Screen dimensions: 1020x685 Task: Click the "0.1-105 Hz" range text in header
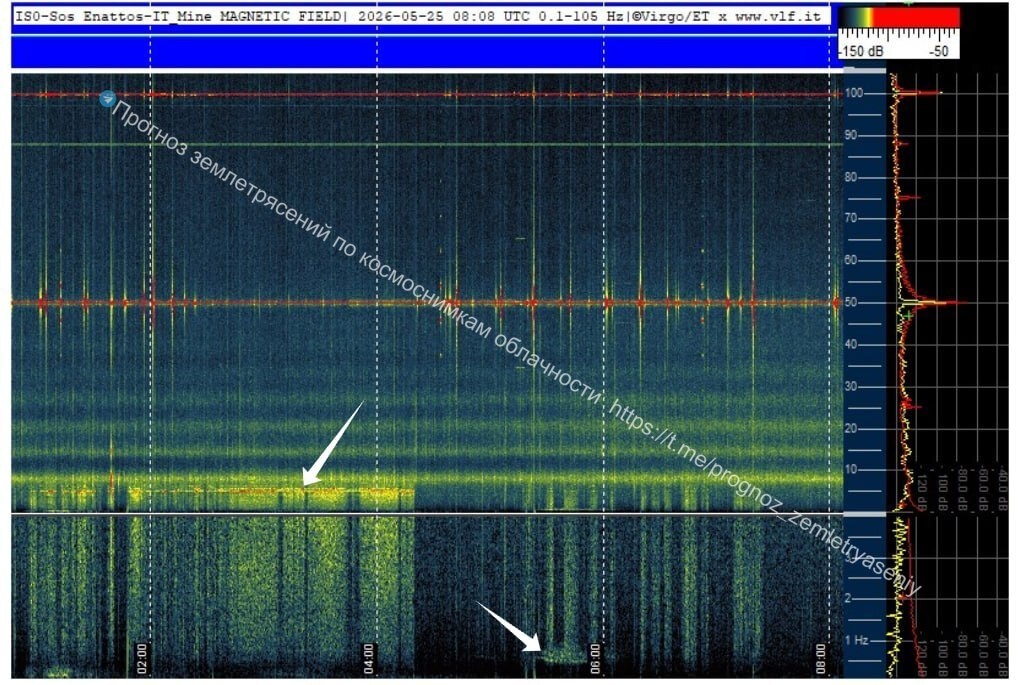[581, 16]
